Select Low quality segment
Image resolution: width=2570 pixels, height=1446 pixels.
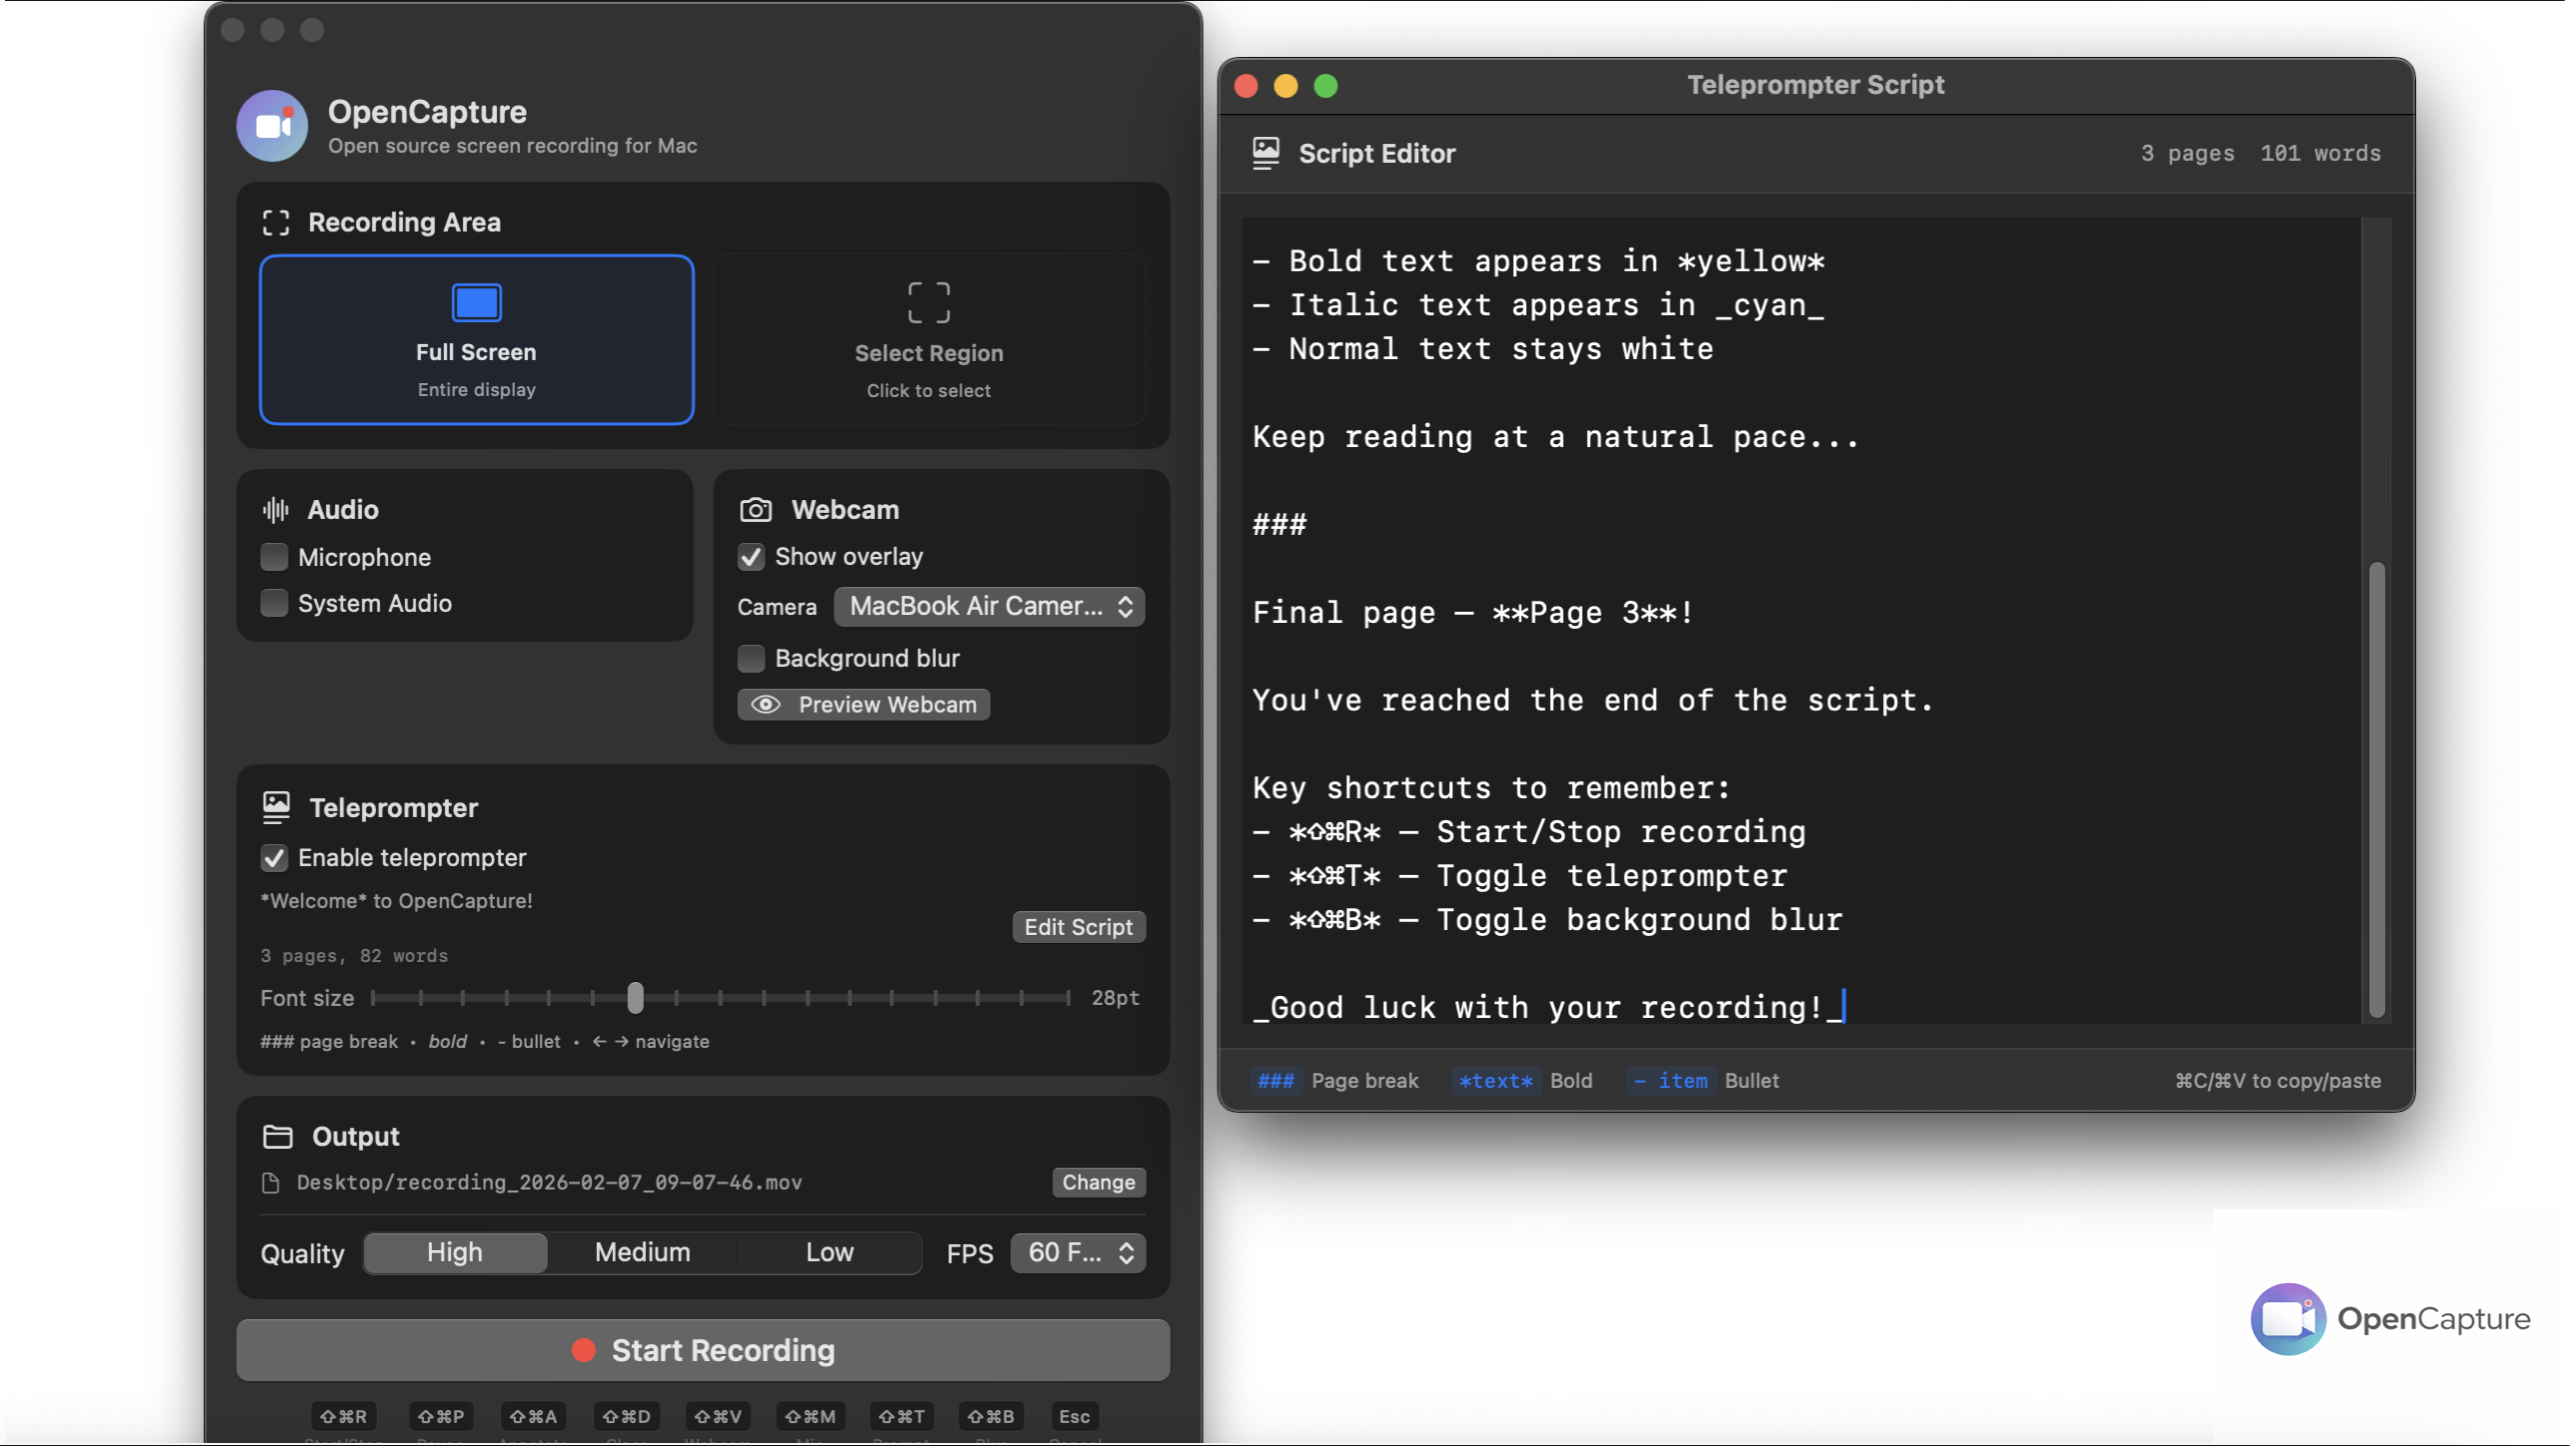(x=829, y=1253)
